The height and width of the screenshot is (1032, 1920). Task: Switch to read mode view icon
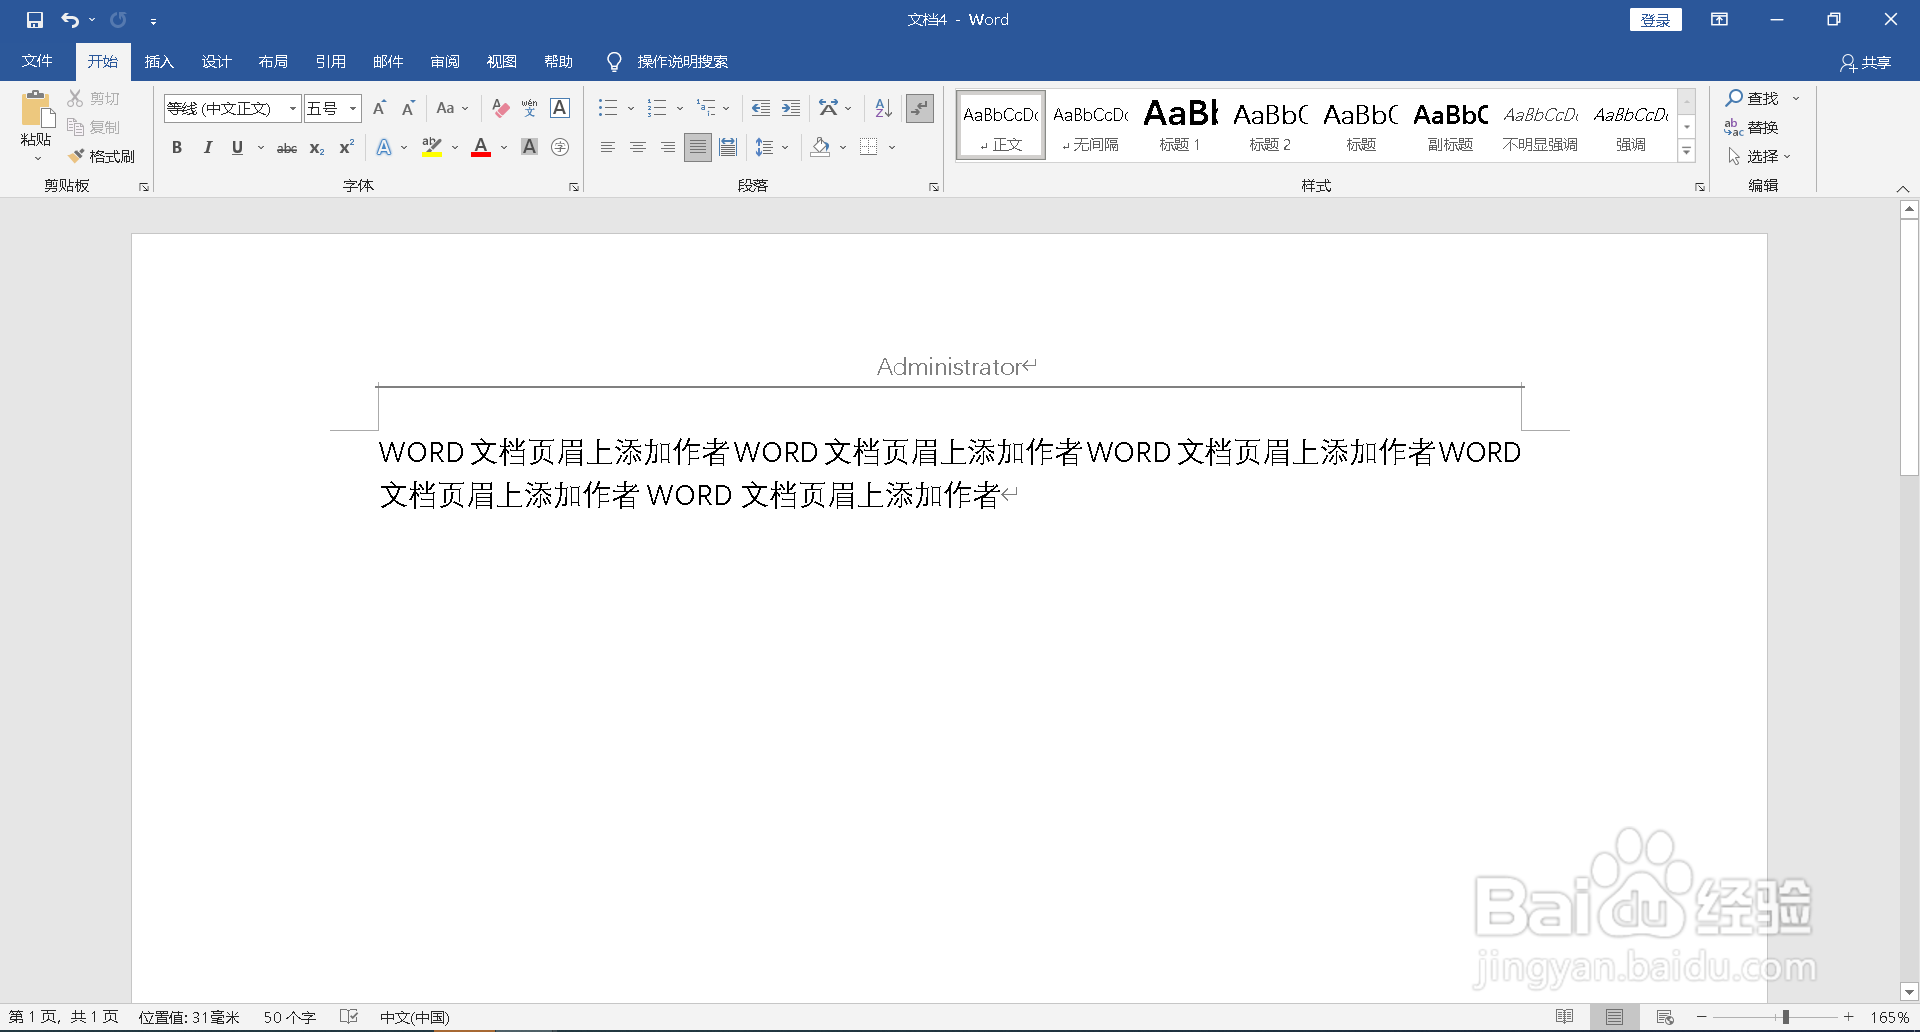coord(1565,1017)
